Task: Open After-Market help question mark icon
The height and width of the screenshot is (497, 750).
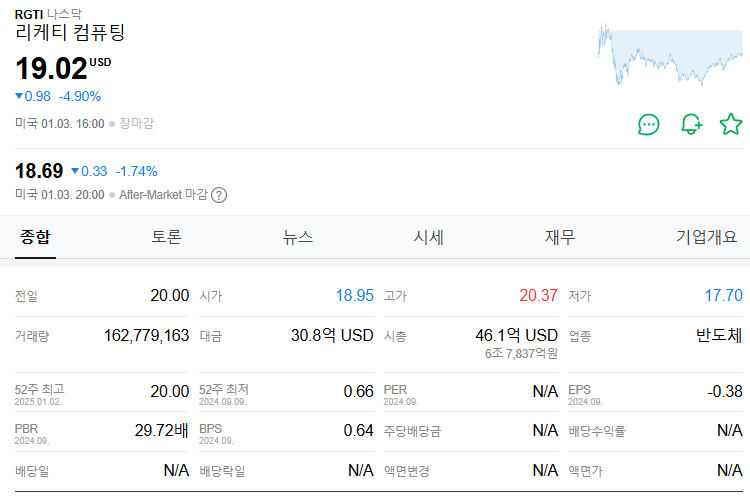Action: pyautogui.click(x=219, y=195)
